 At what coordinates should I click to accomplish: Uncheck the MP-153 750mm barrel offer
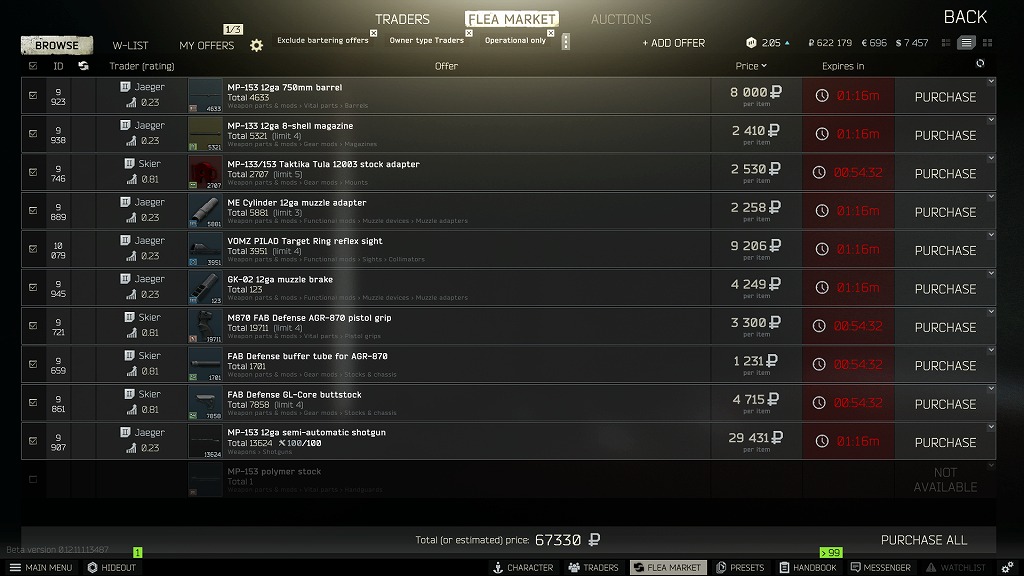pos(33,95)
